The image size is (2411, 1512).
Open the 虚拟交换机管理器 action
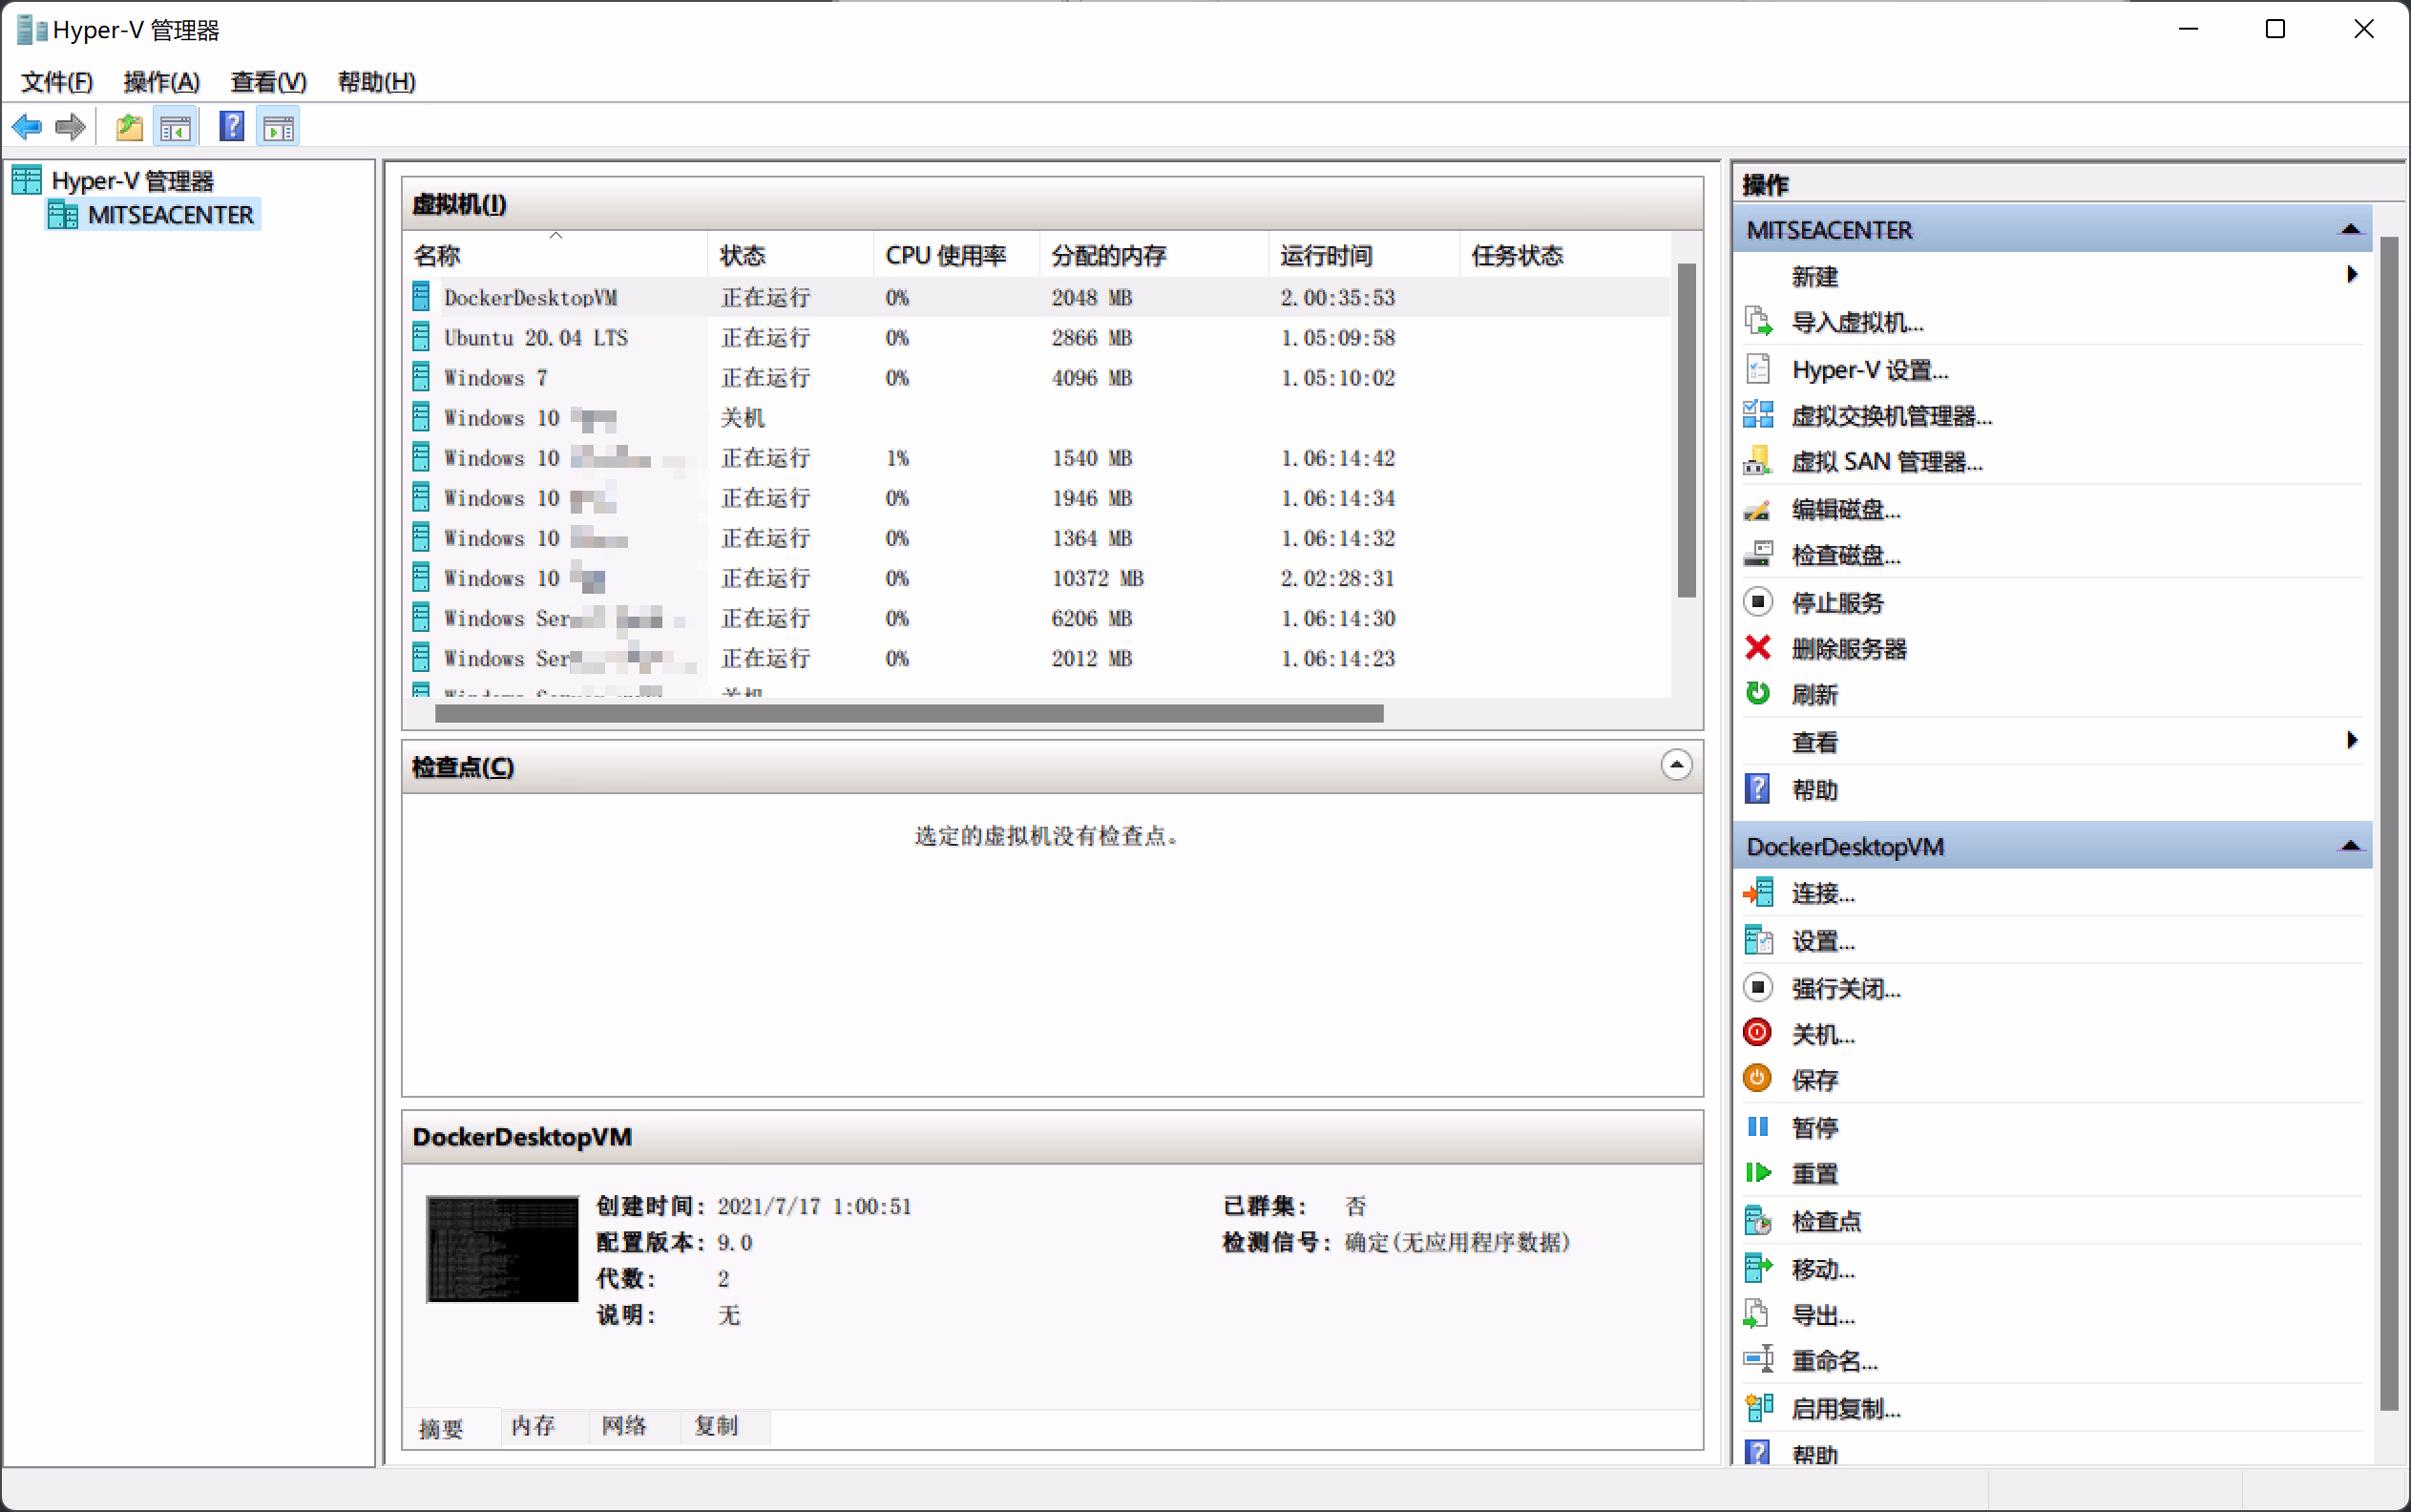(1890, 416)
